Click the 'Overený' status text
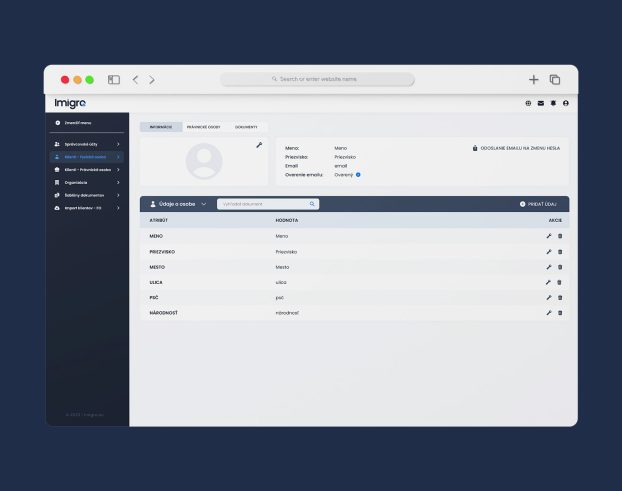This screenshot has width=622, height=491. [344, 175]
